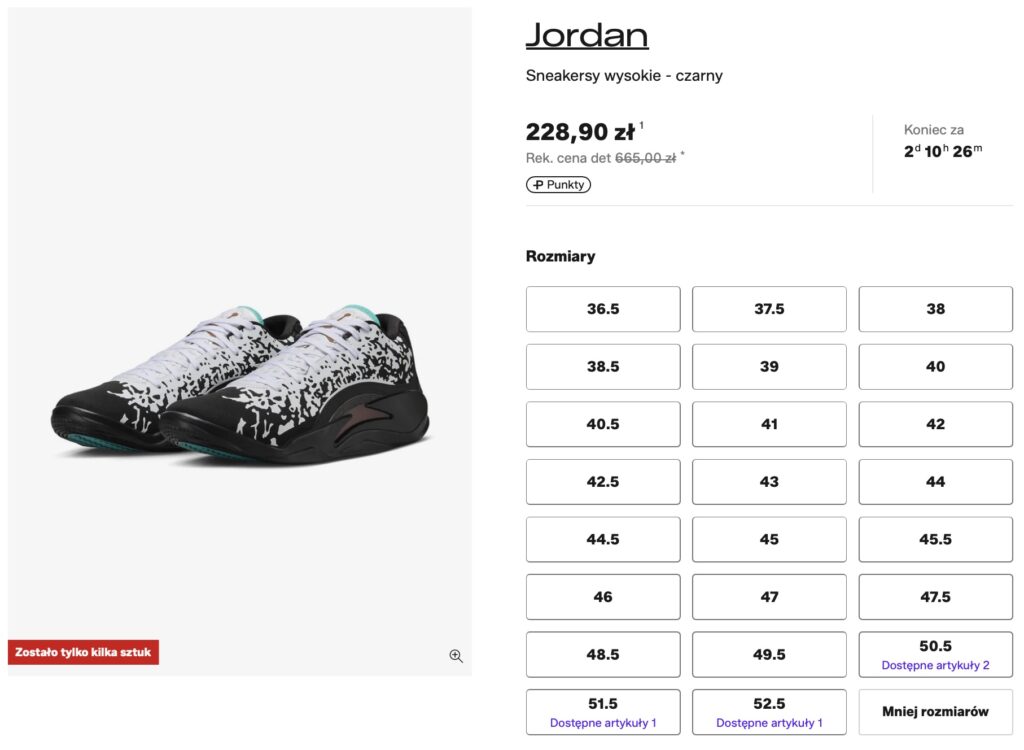
Task: Select size 36.5
Action: tap(603, 309)
